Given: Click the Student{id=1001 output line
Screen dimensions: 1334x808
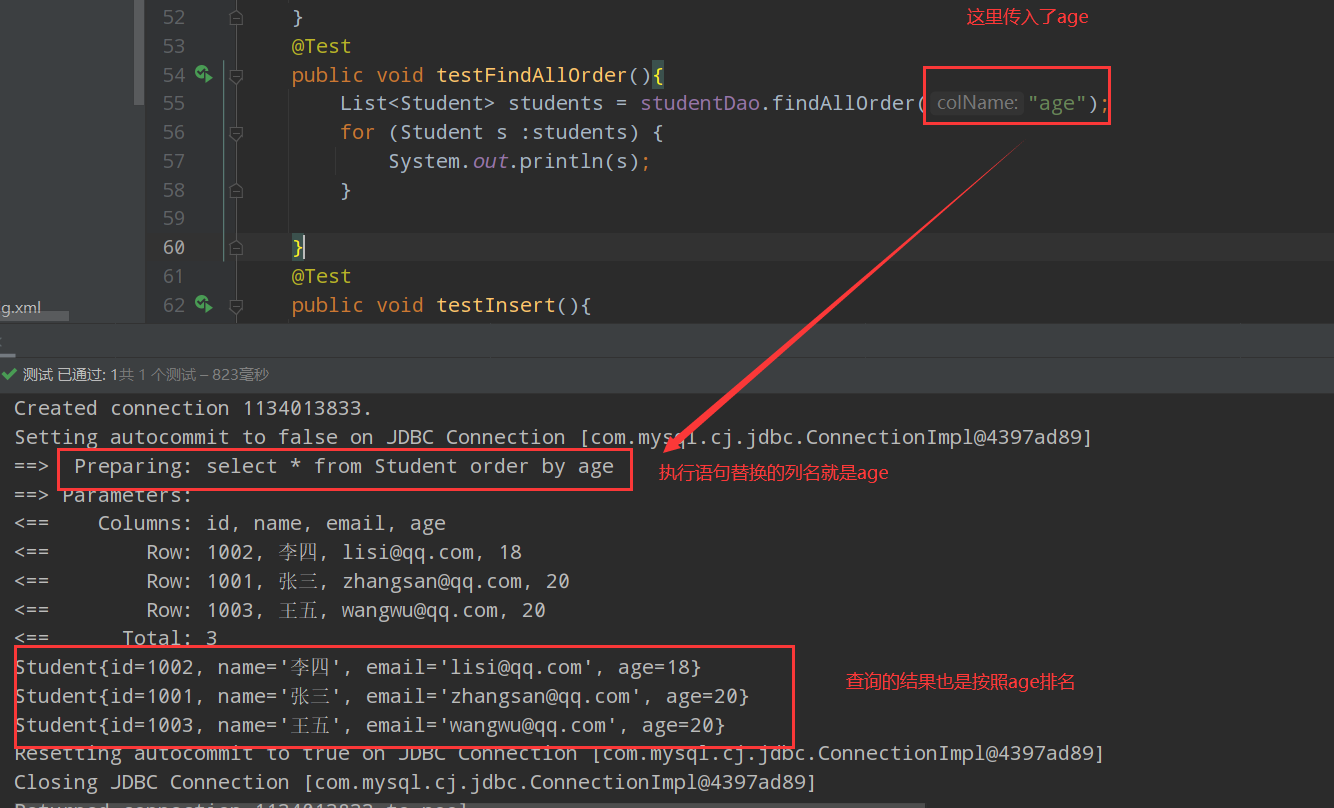Looking at the screenshot, I should 382,696.
